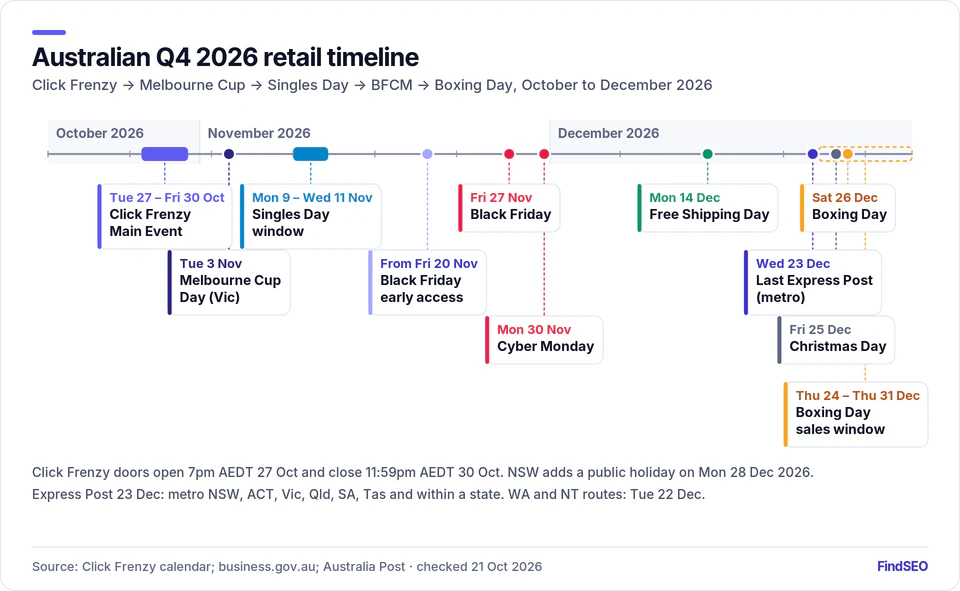Click the "From Fri 20 Nov" date label
Image resolution: width=960 pixels, height=591 pixels.
pyautogui.click(x=429, y=263)
